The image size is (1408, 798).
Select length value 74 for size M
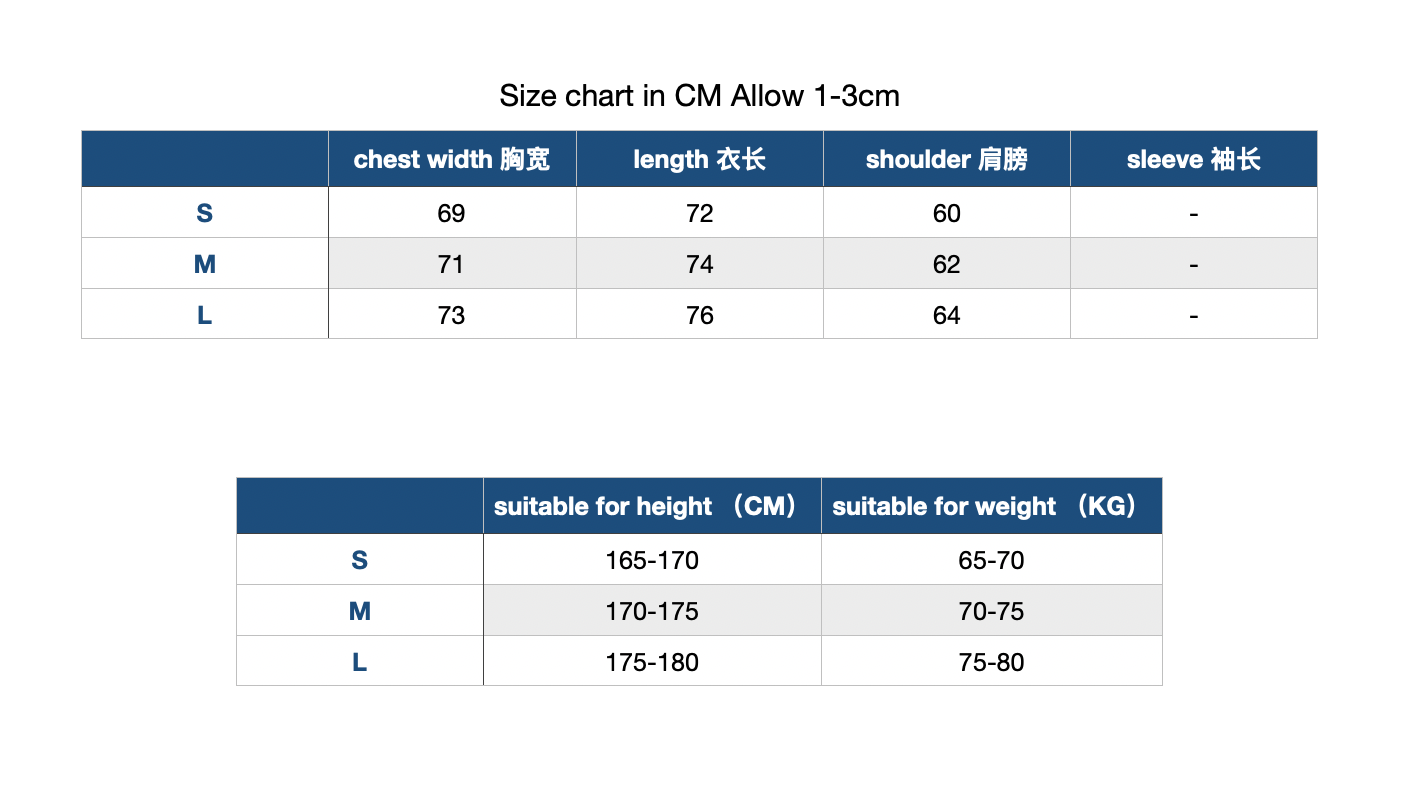click(x=700, y=264)
